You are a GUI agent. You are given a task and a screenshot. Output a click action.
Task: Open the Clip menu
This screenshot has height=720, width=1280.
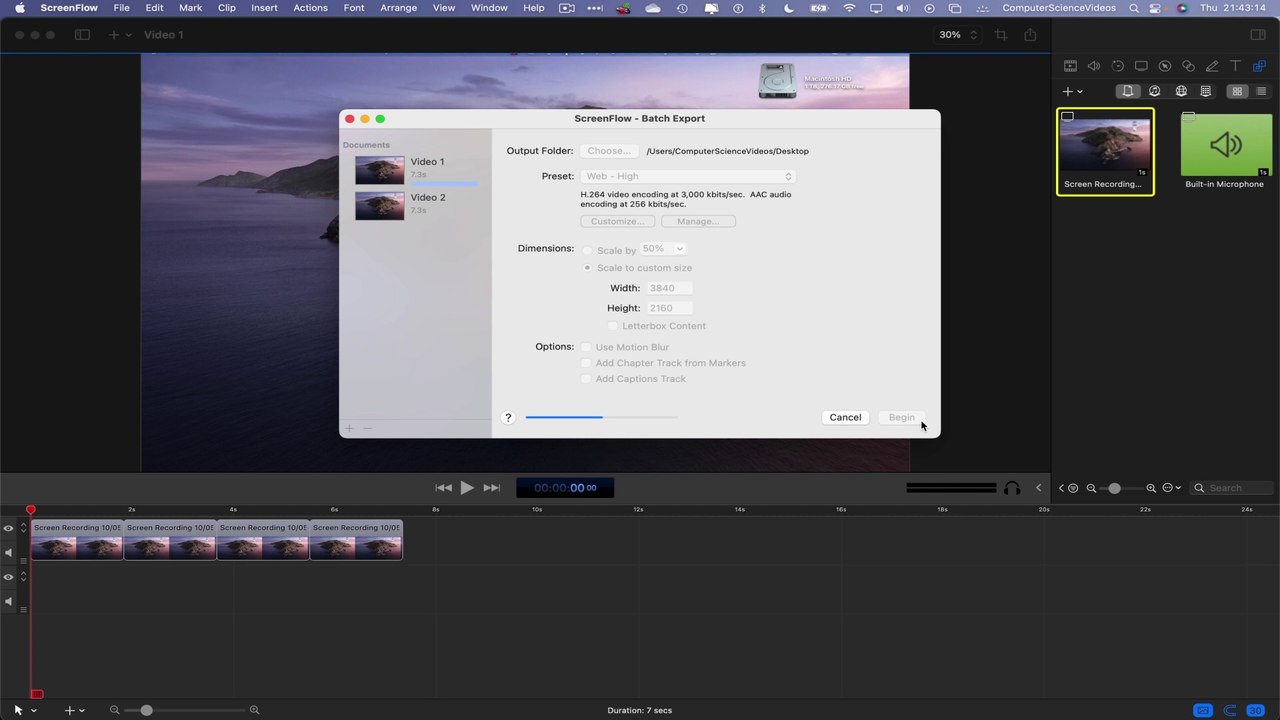coord(227,8)
